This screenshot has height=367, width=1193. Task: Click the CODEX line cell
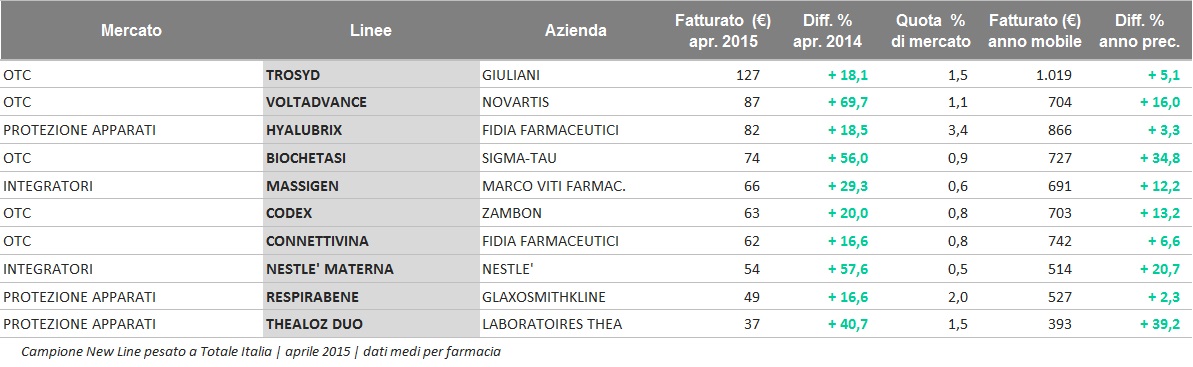[371, 213]
